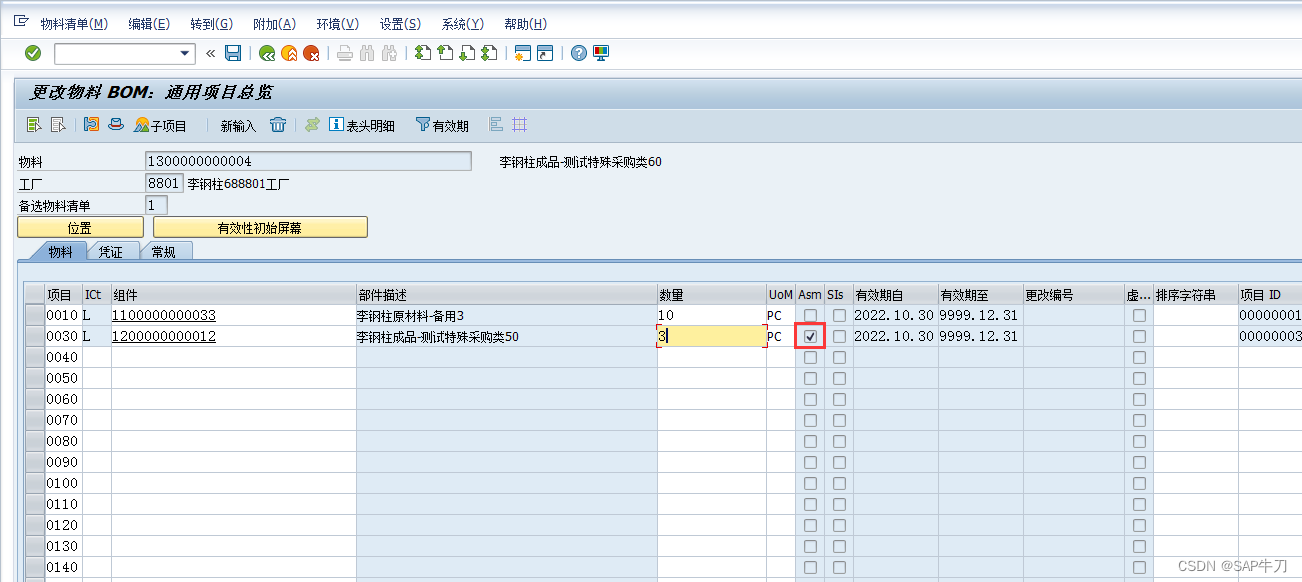
Task: Click the quantity cell showing 10
Action: pyautogui.click(x=711, y=316)
